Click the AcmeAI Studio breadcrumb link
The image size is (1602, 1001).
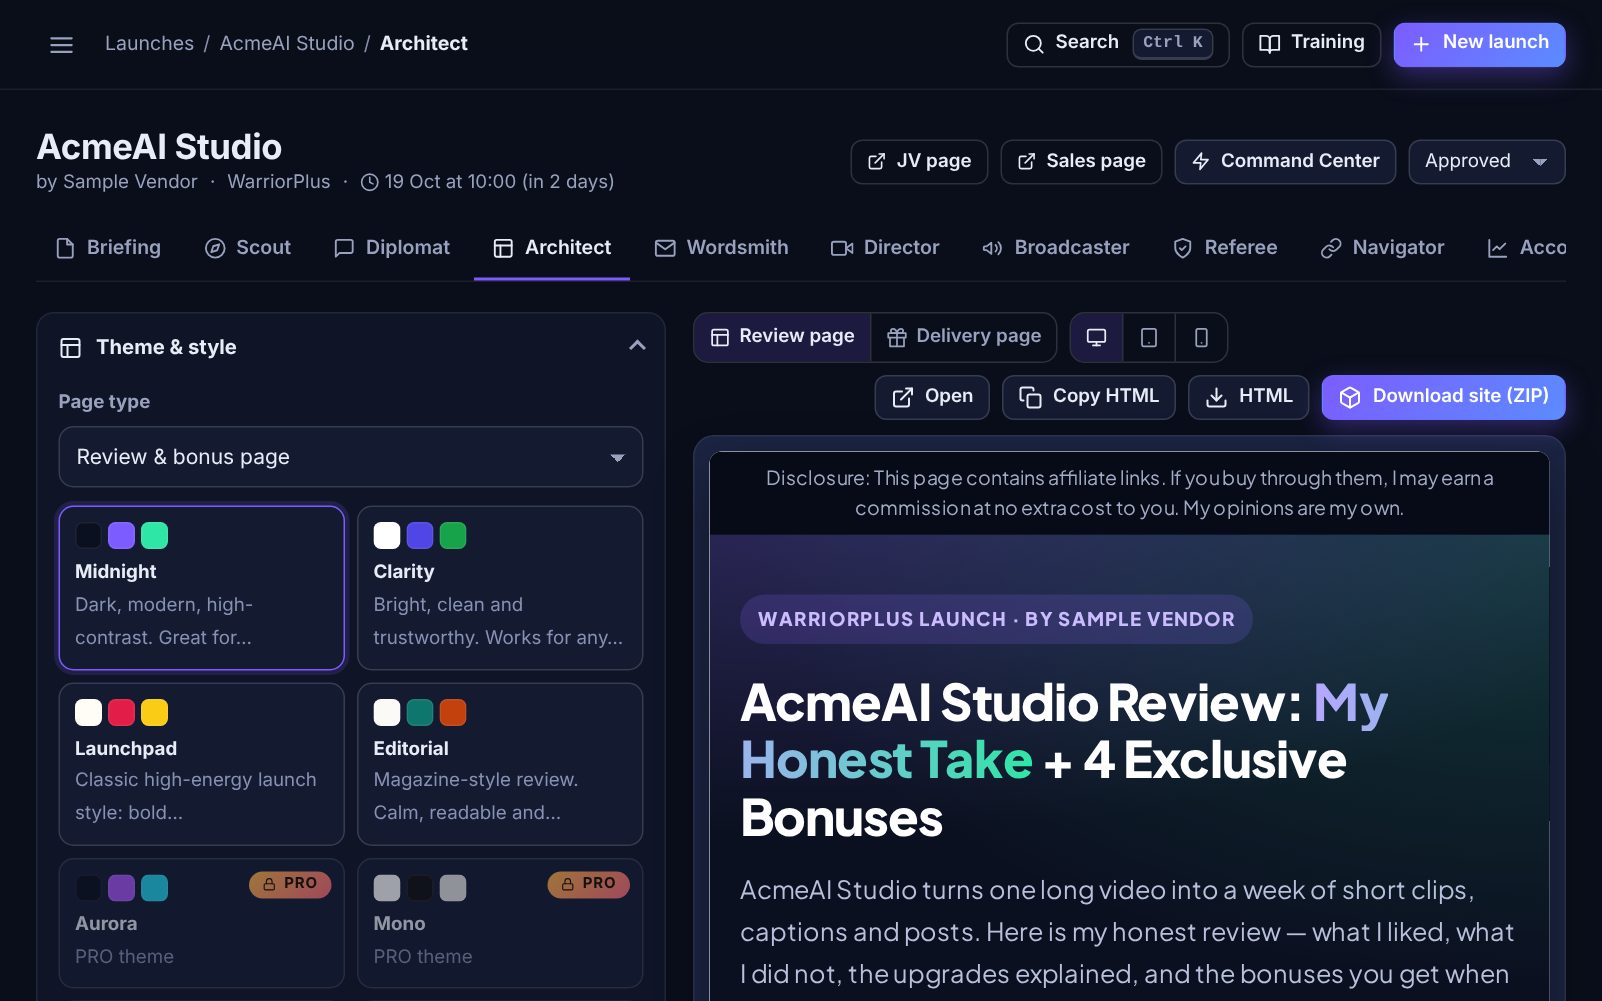[x=287, y=44]
